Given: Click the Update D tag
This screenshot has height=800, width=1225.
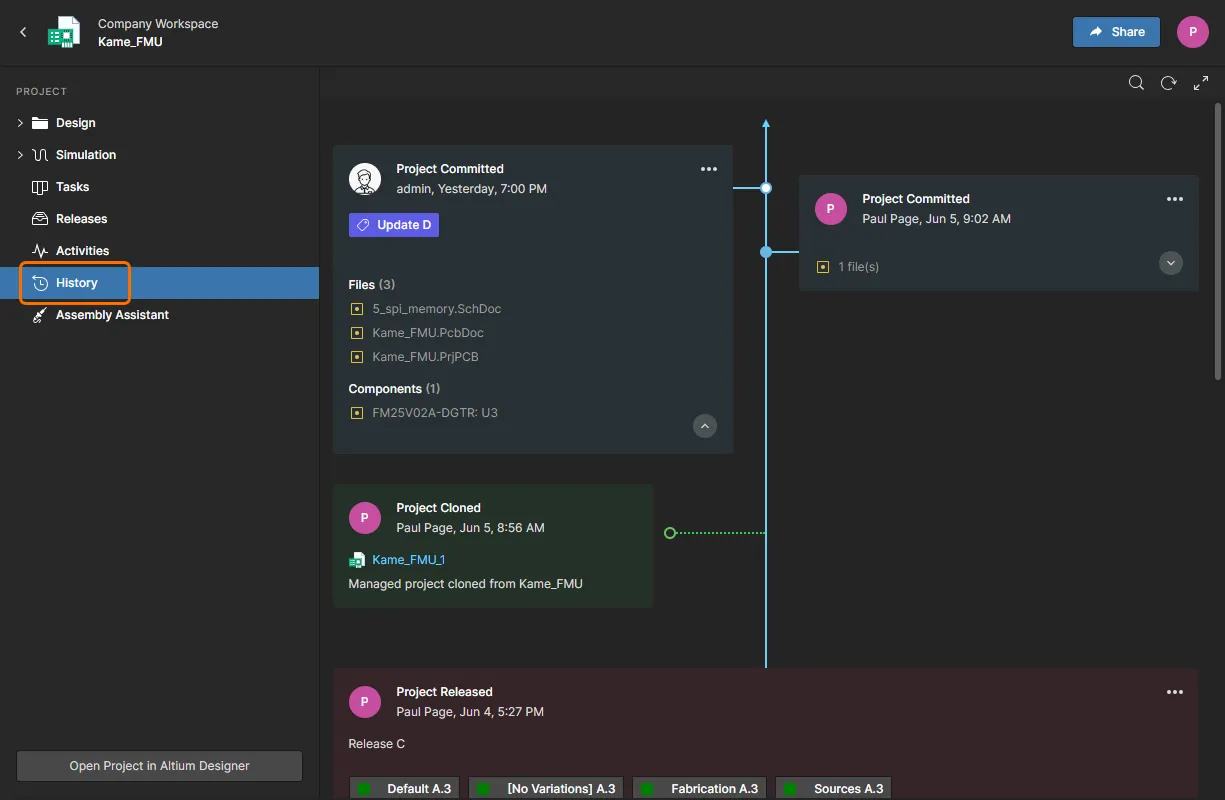Looking at the screenshot, I should 394,225.
